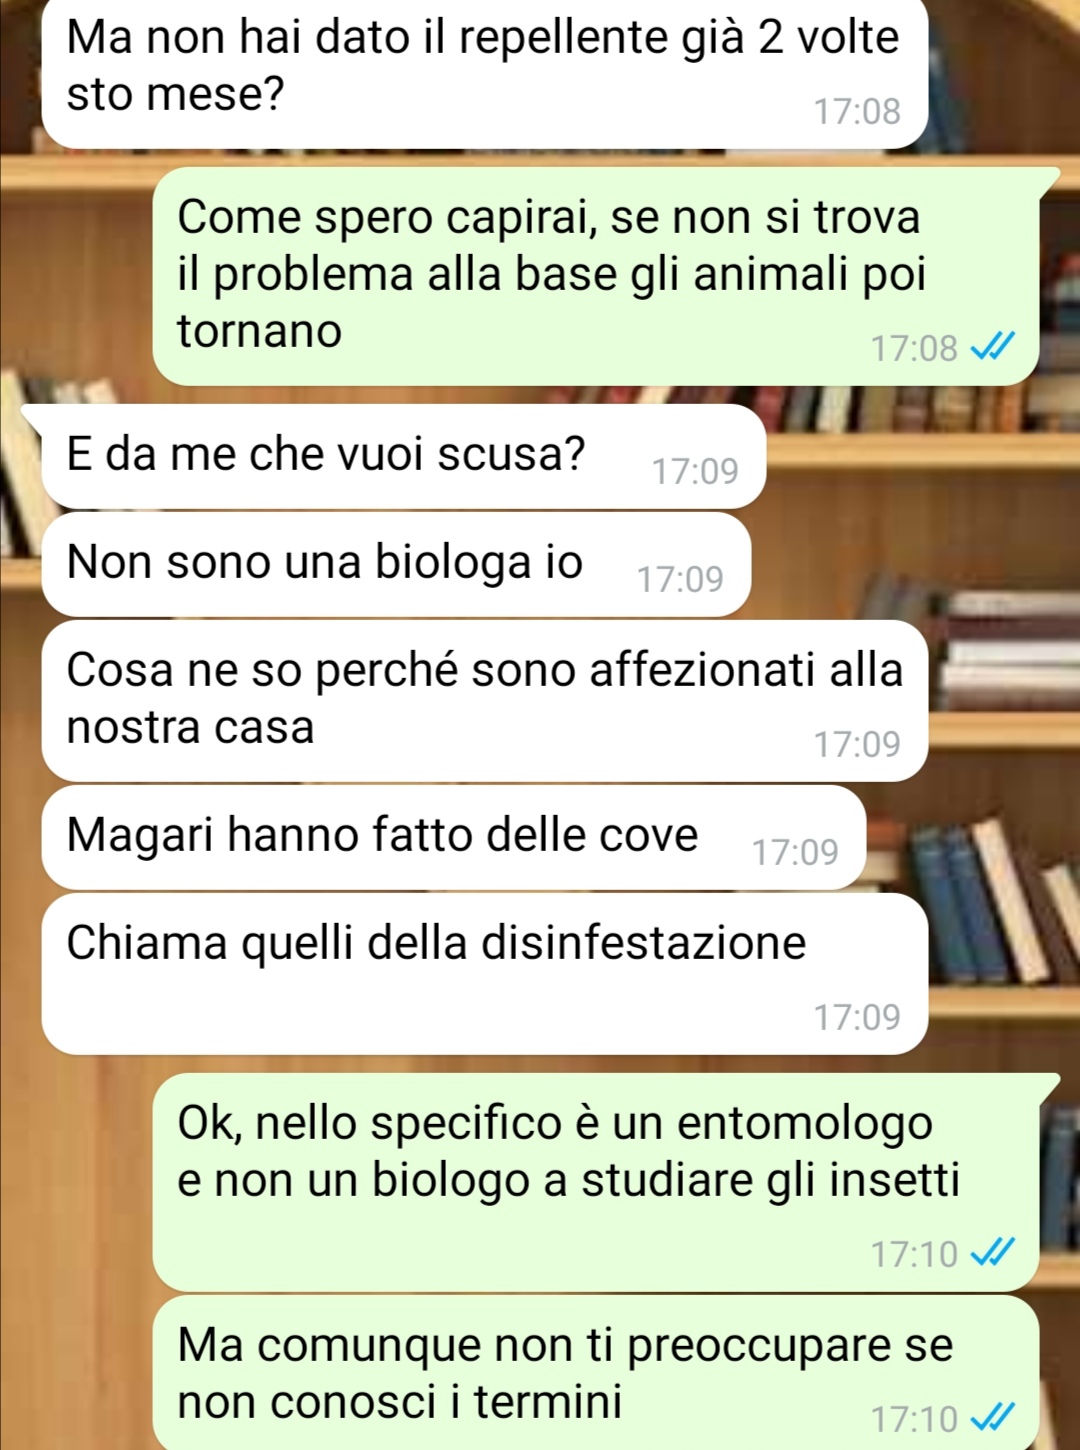1080x1450 pixels.
Task: Select message 'Chiama quelli della disinfestazione'
Action: click(484, 973)
